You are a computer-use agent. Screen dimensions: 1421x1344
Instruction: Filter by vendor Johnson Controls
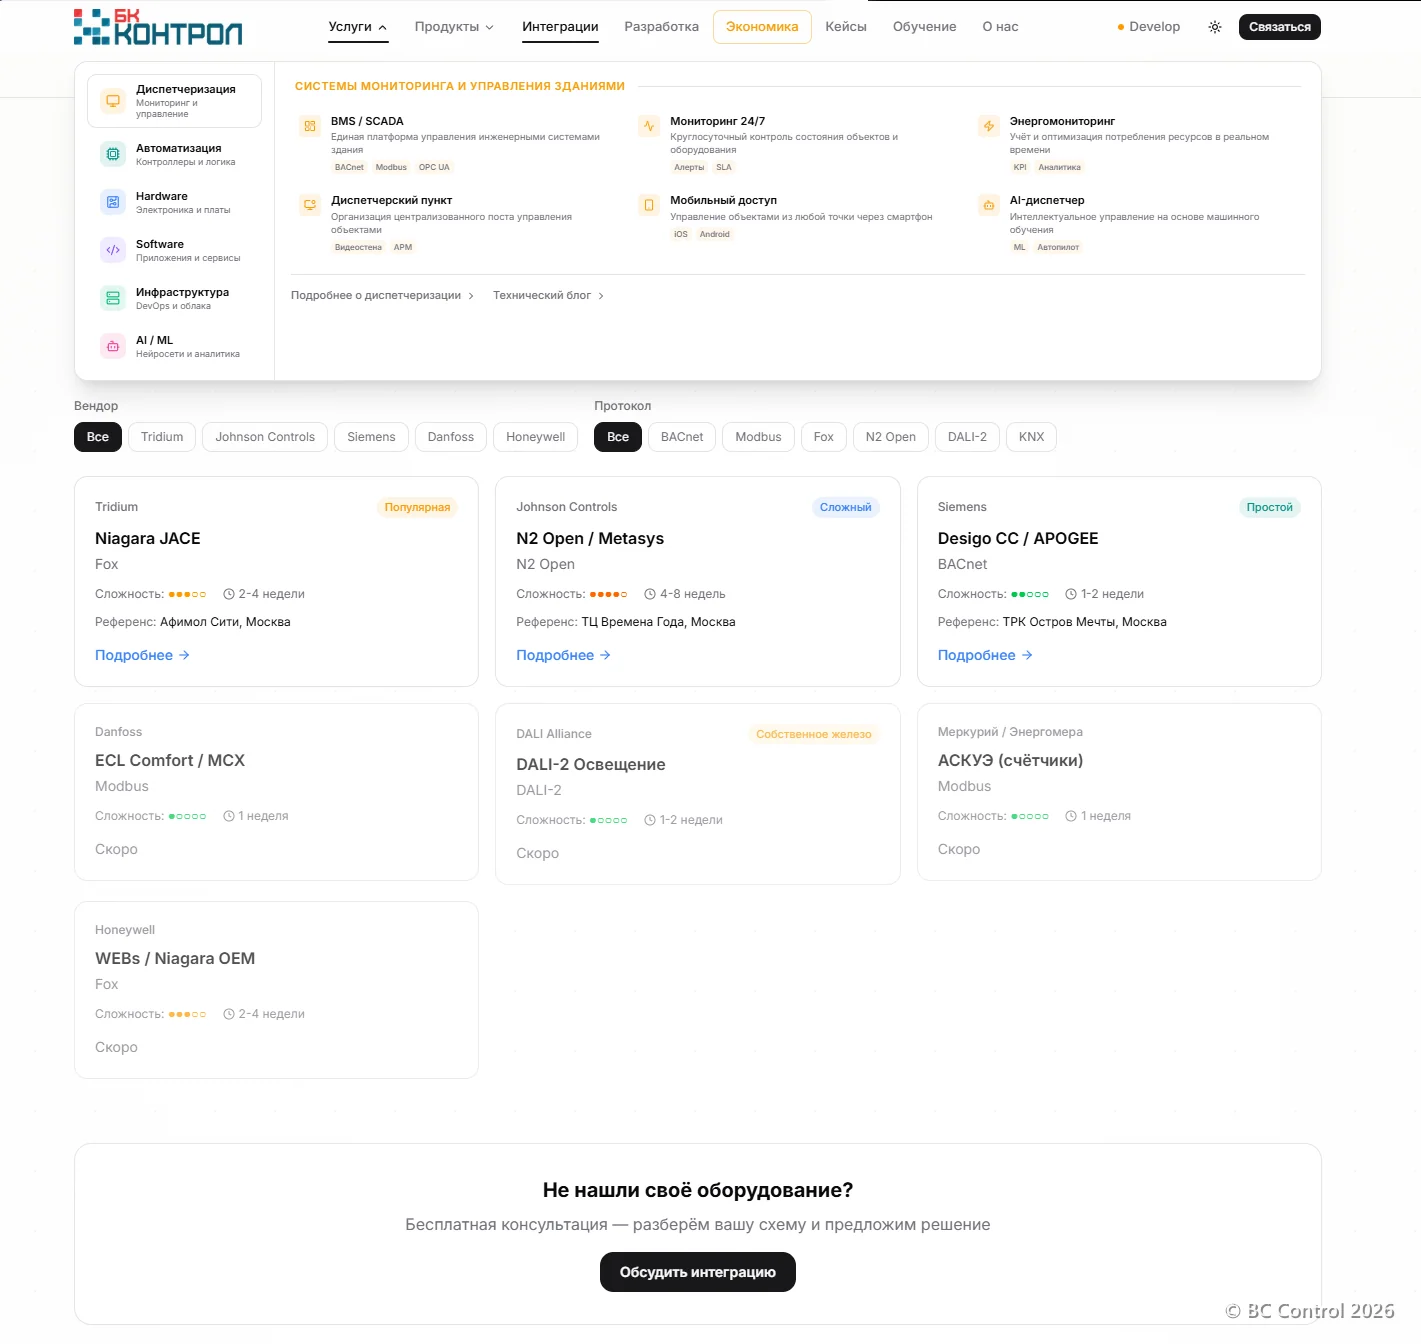coord(265,437)
